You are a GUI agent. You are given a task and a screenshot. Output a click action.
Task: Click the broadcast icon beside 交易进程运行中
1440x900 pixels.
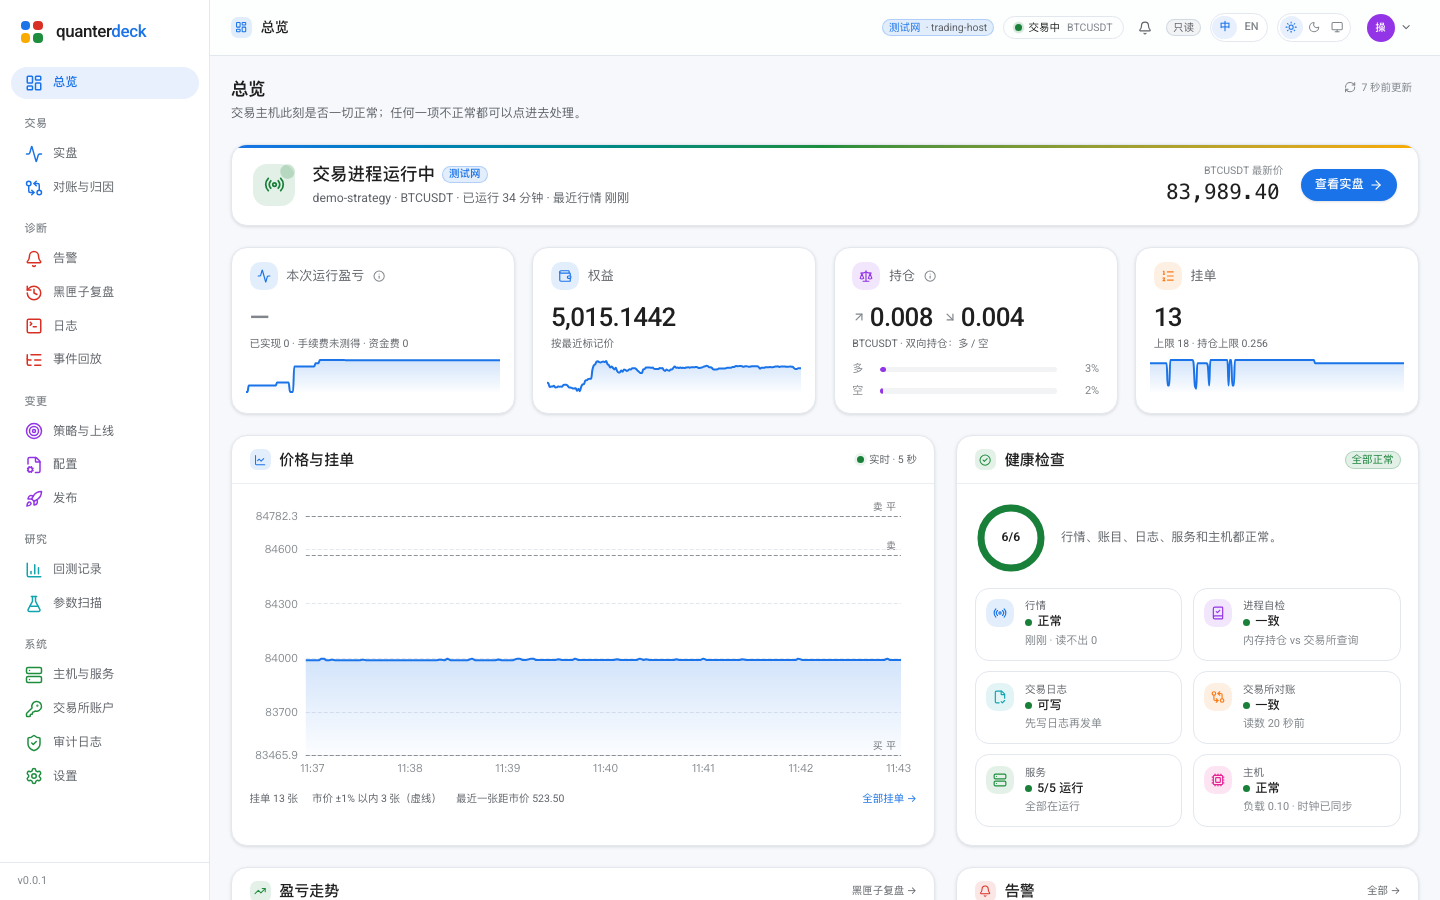coord(274,185)
